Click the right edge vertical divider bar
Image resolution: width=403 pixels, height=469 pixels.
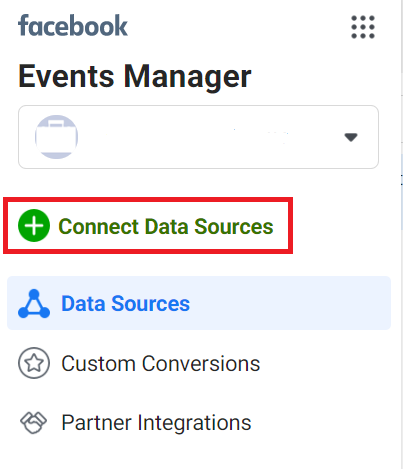click(401, 234)
